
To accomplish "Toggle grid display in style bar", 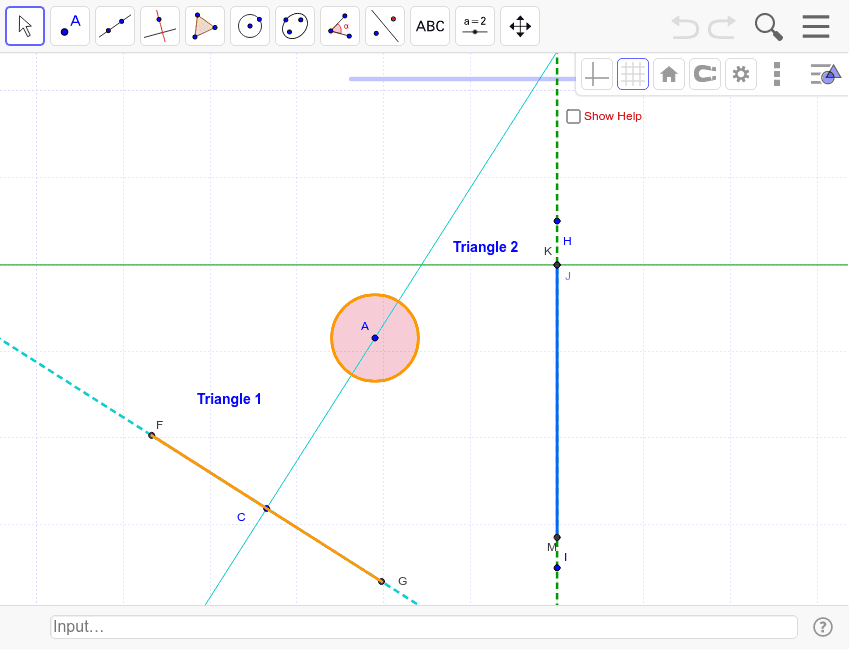I will coord(633,74).
